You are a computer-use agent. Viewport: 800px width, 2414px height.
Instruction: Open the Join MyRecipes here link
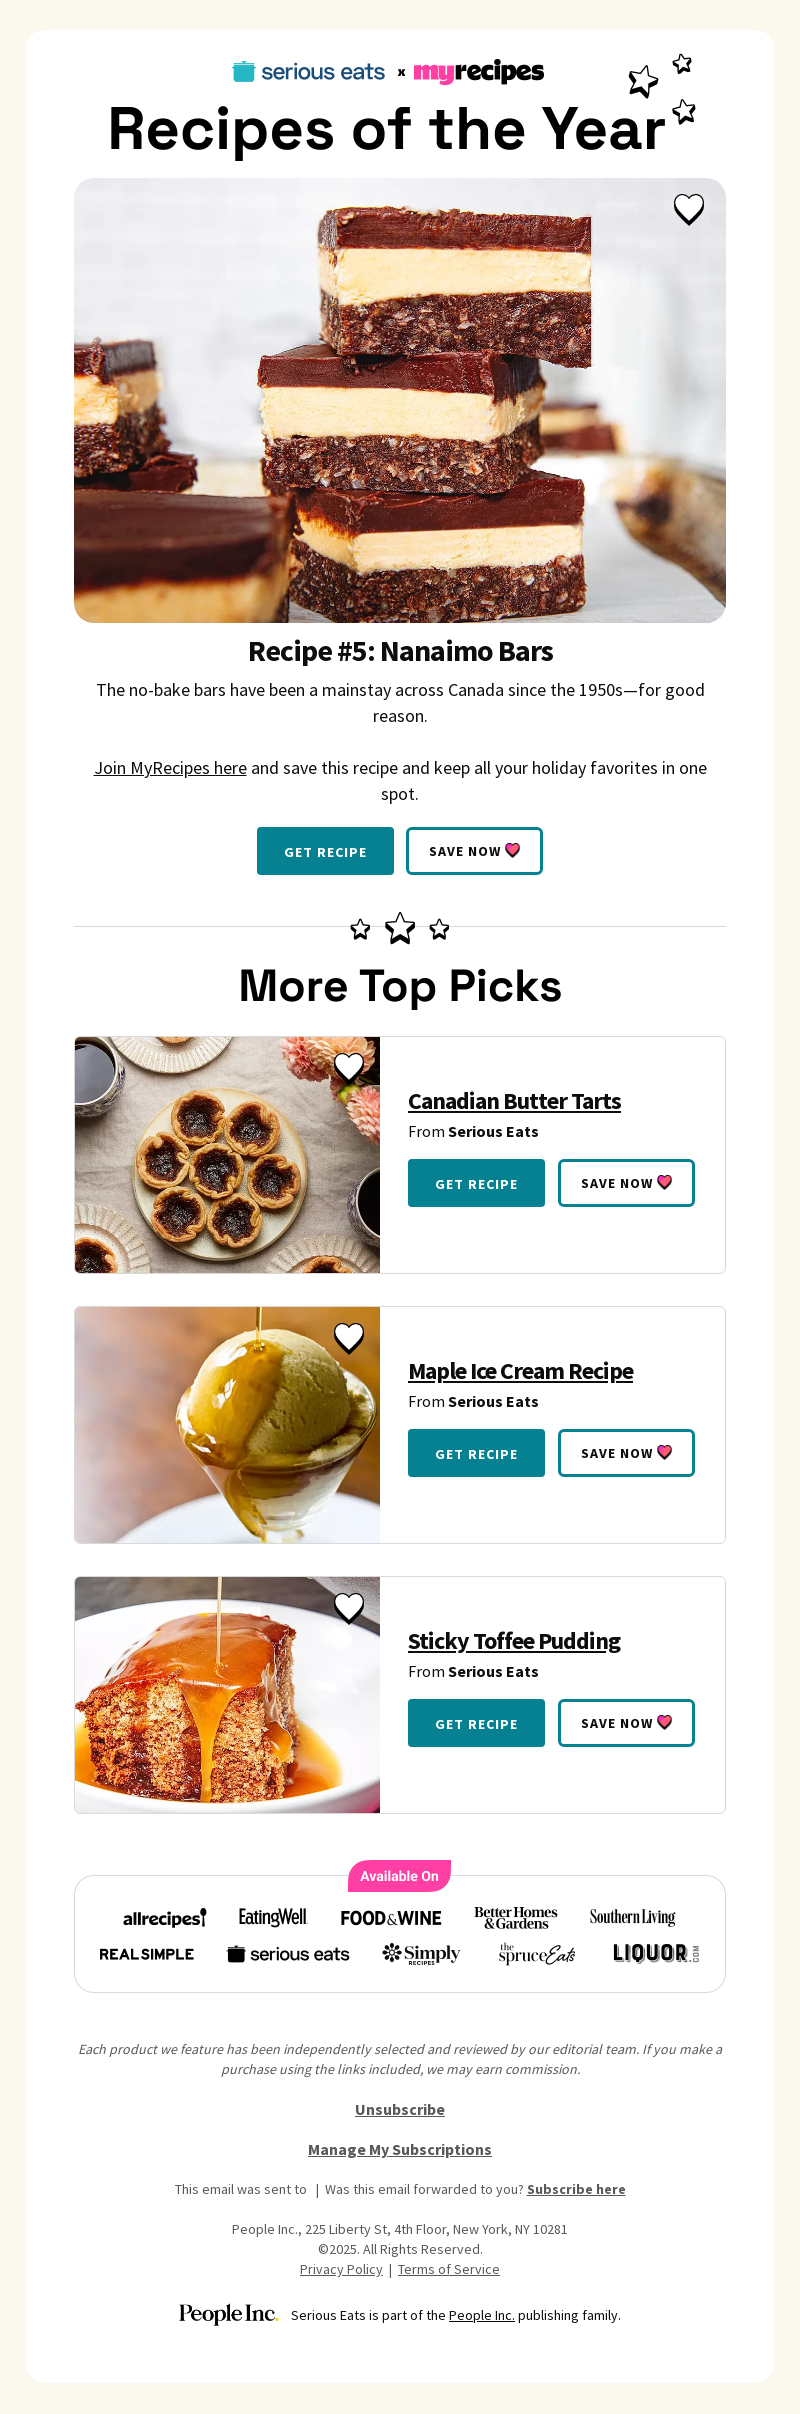170,768
